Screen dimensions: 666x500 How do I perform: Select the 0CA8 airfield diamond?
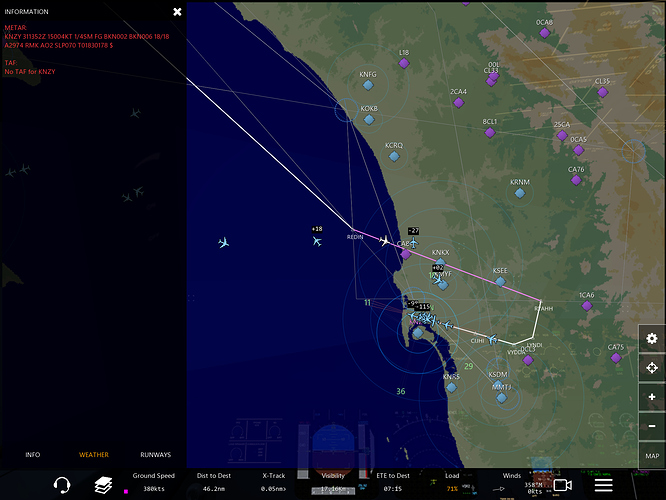click(x=545, y=33)
